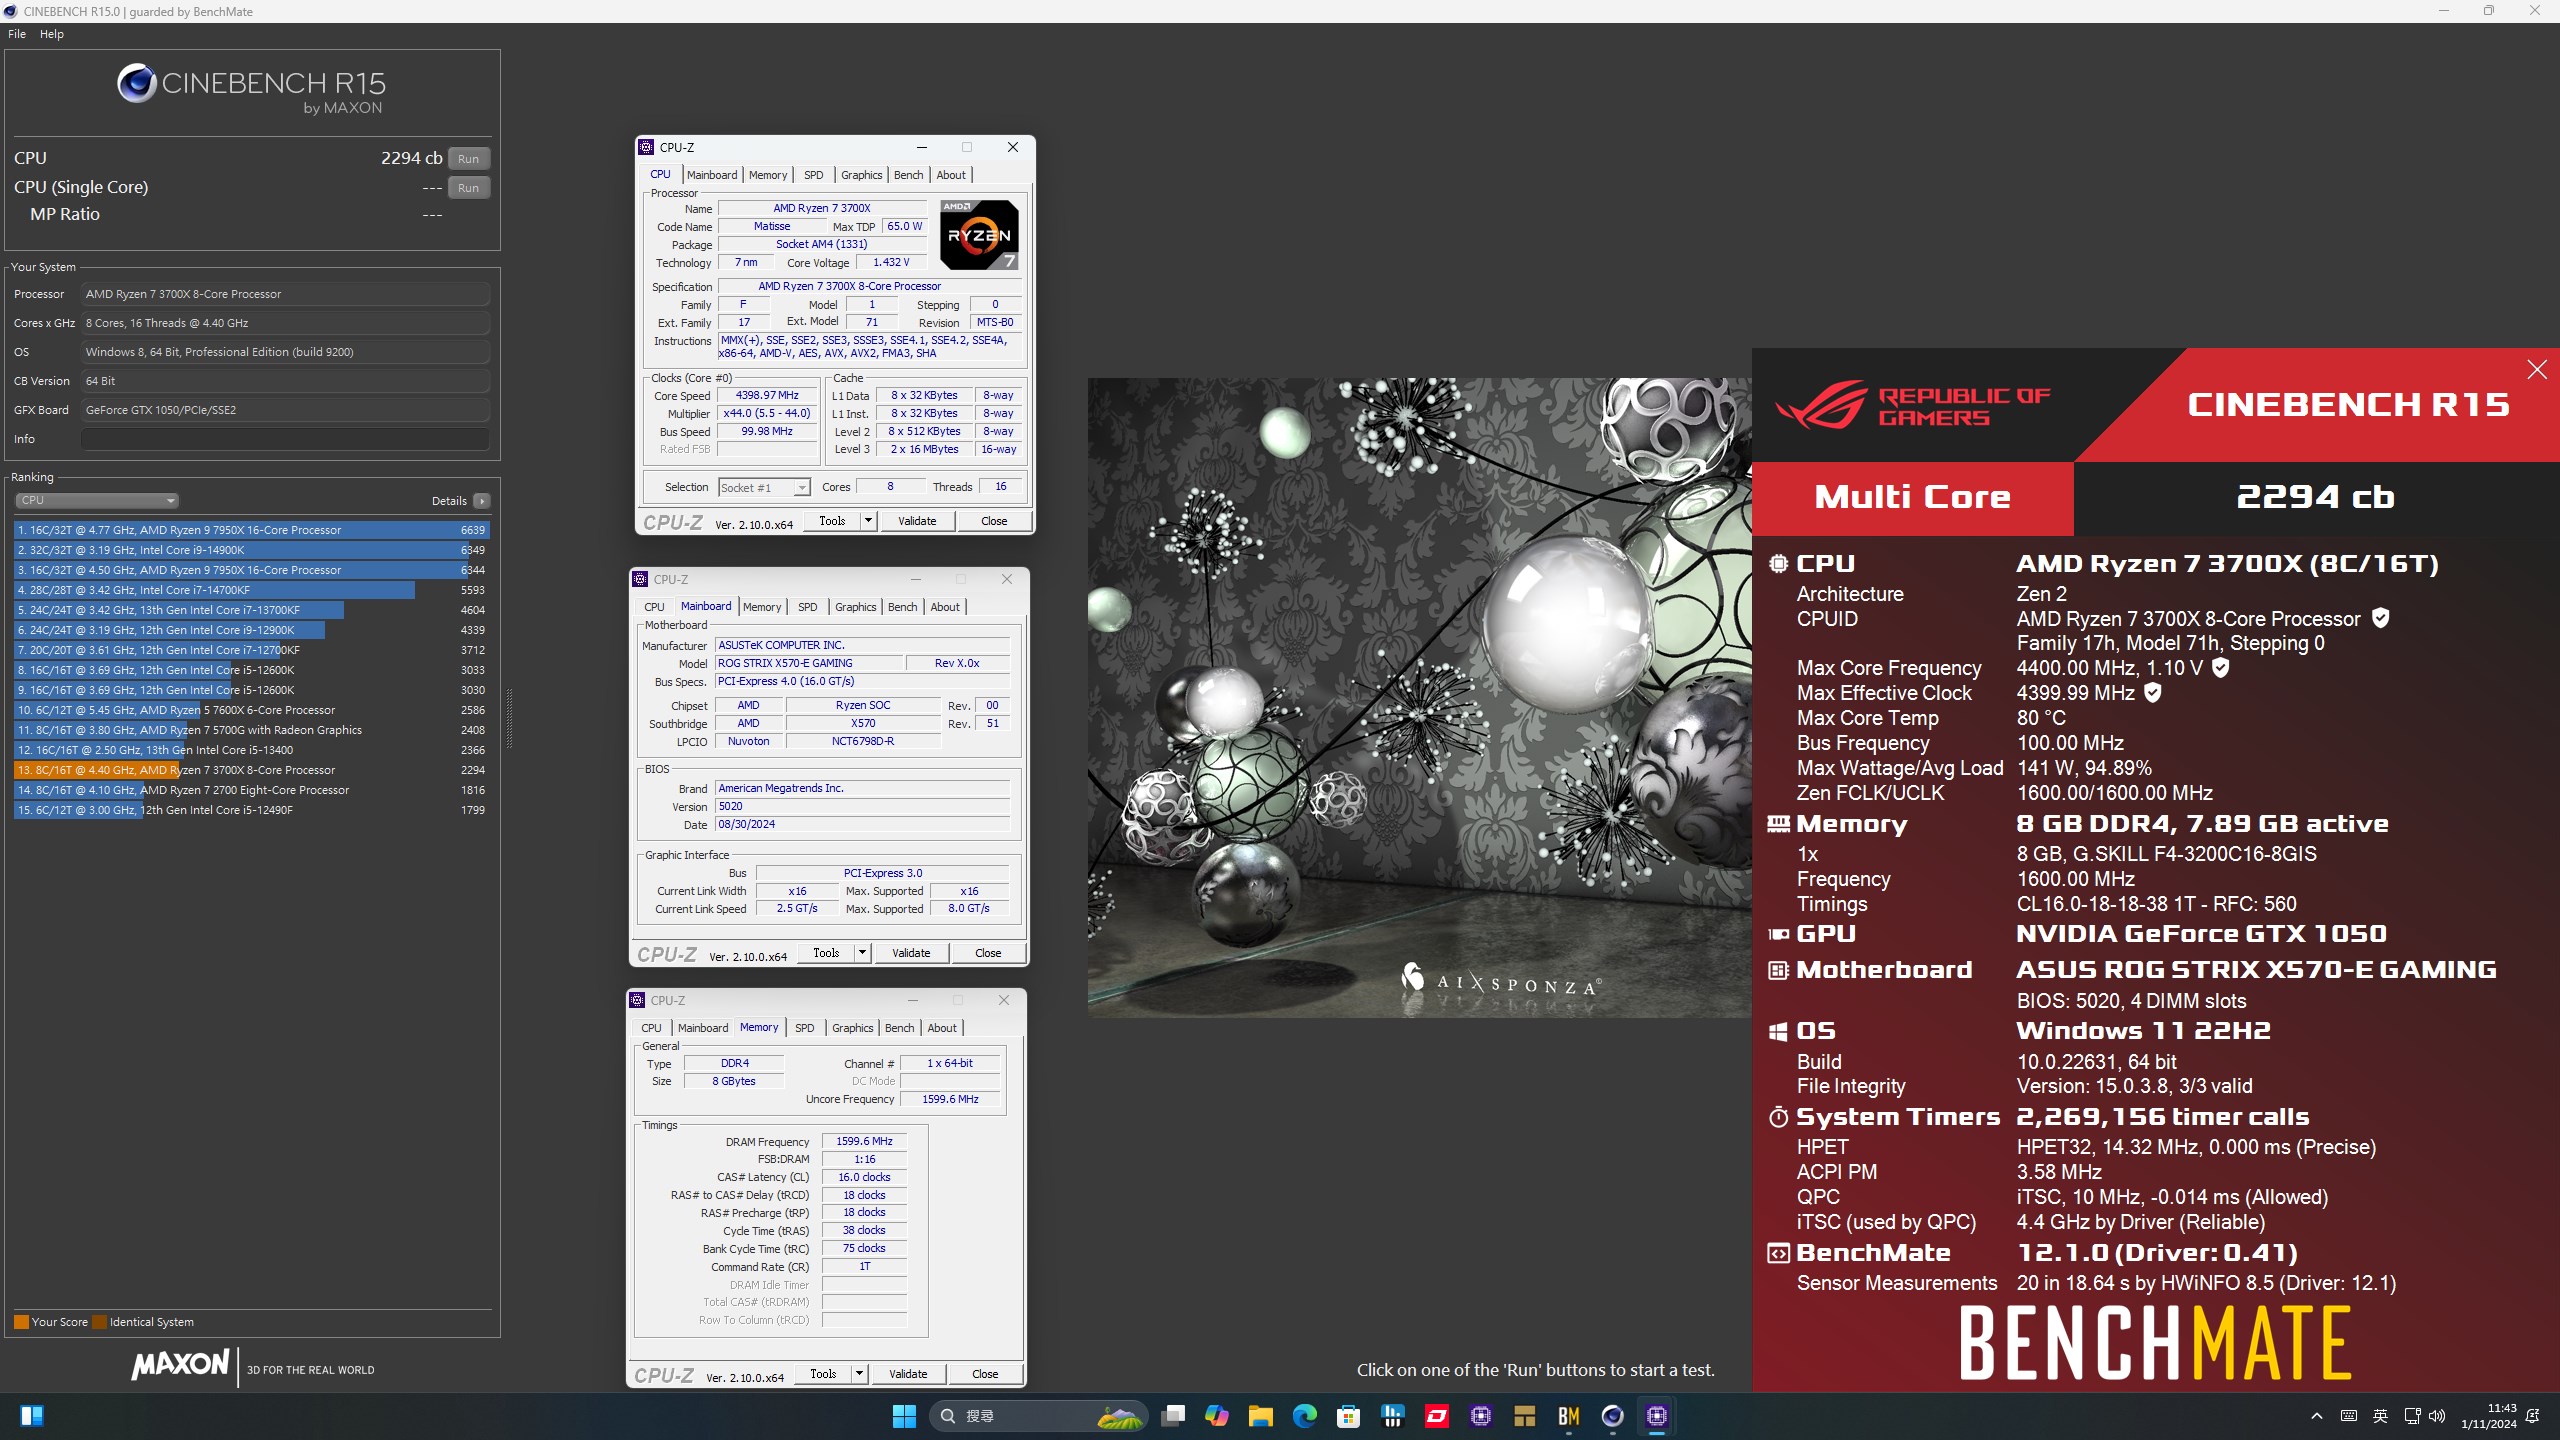Run the CPU multi-core benchmark
This screenshot has width=2560, height=1440.
point(468,159)
